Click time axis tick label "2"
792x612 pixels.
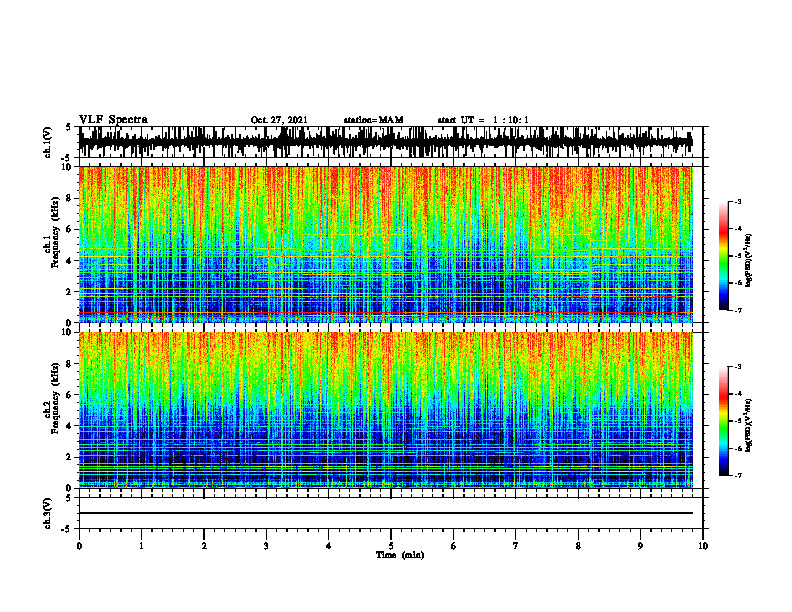pyautogui.click(x=204, y=546)
